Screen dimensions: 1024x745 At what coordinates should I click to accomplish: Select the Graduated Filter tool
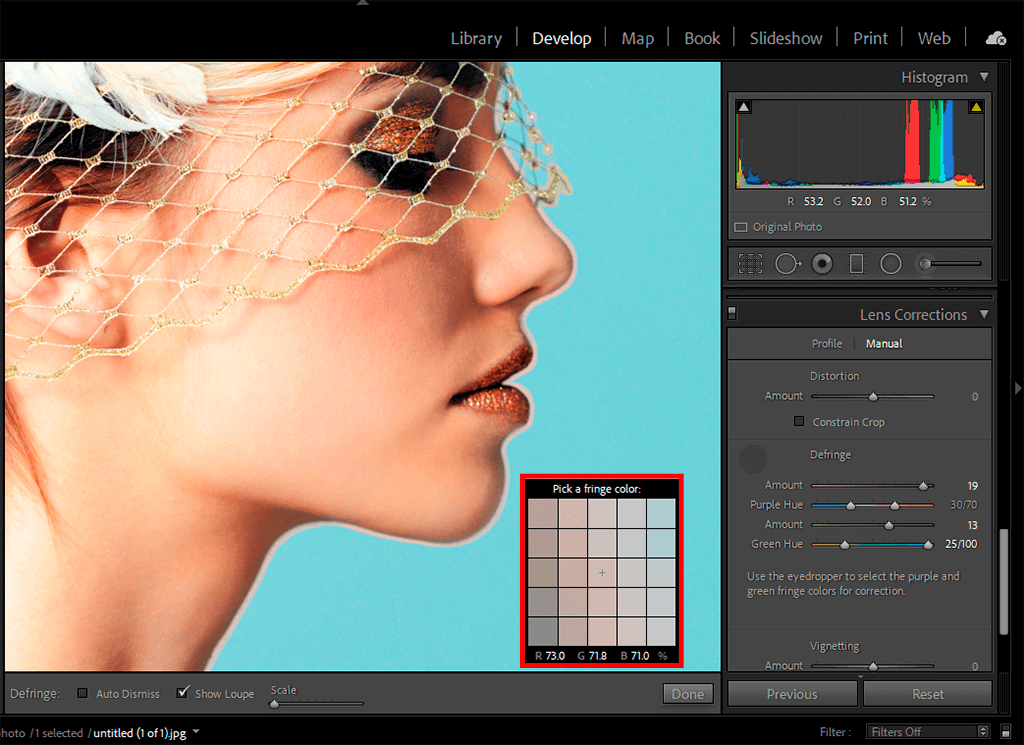pos(856,264)
